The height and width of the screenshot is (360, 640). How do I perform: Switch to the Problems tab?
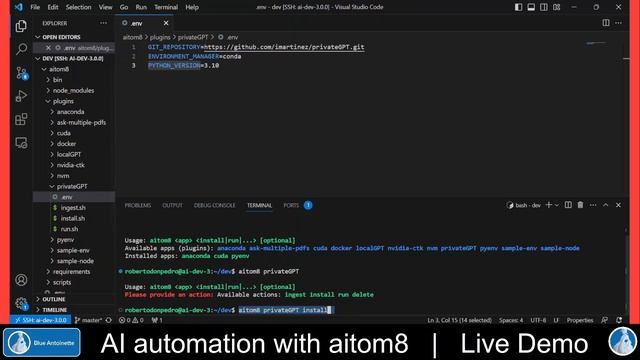click(x=138, y=205)
